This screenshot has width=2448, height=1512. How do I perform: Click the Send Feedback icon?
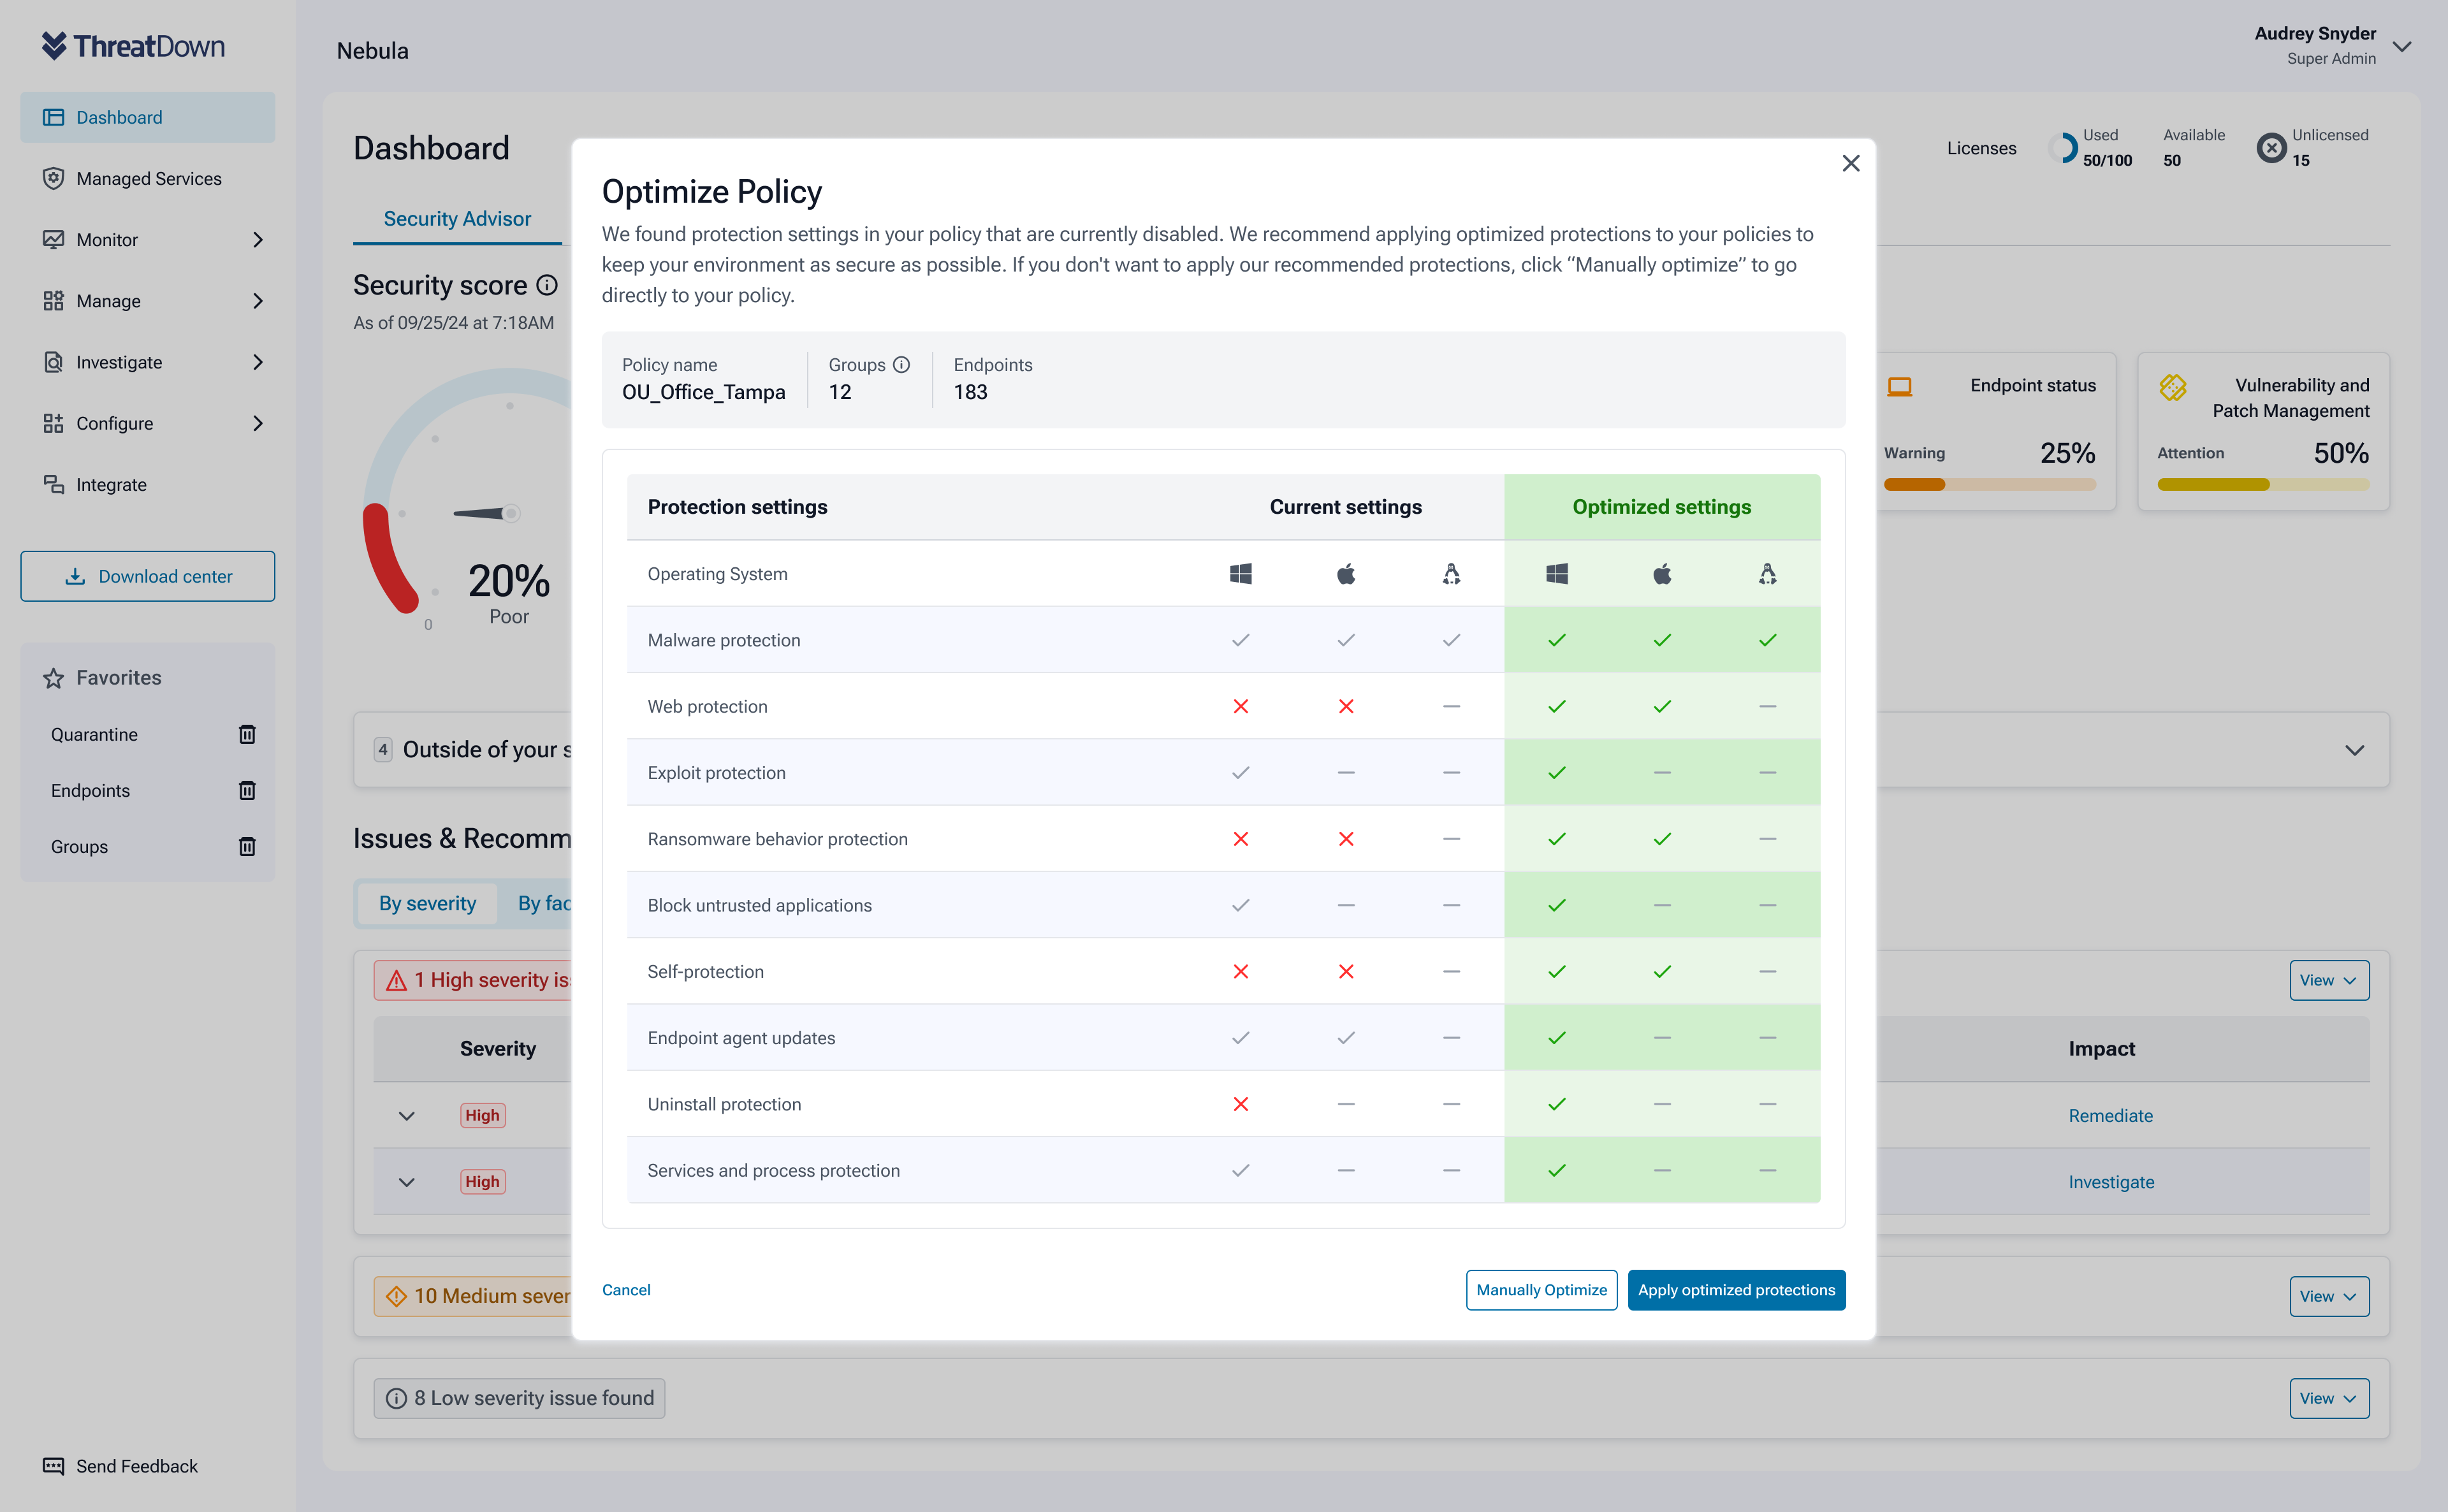click(53, 1466)
